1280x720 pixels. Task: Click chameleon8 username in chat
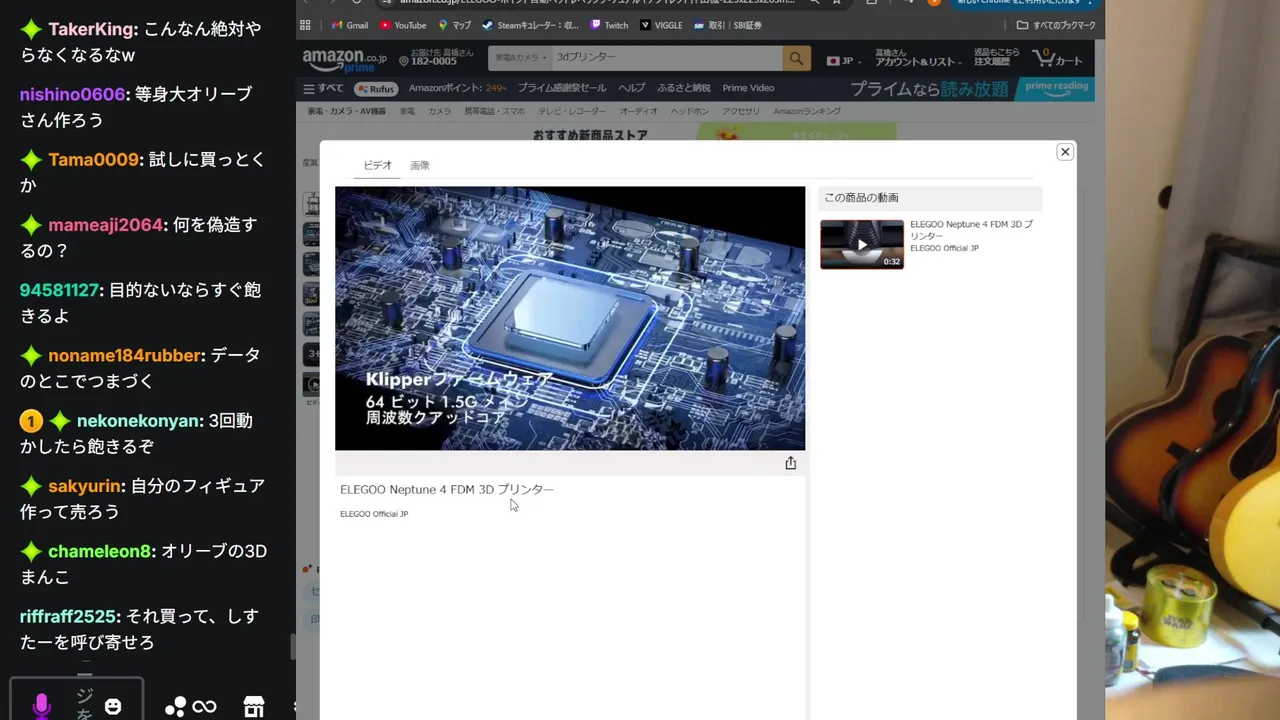tap(99, 551)
